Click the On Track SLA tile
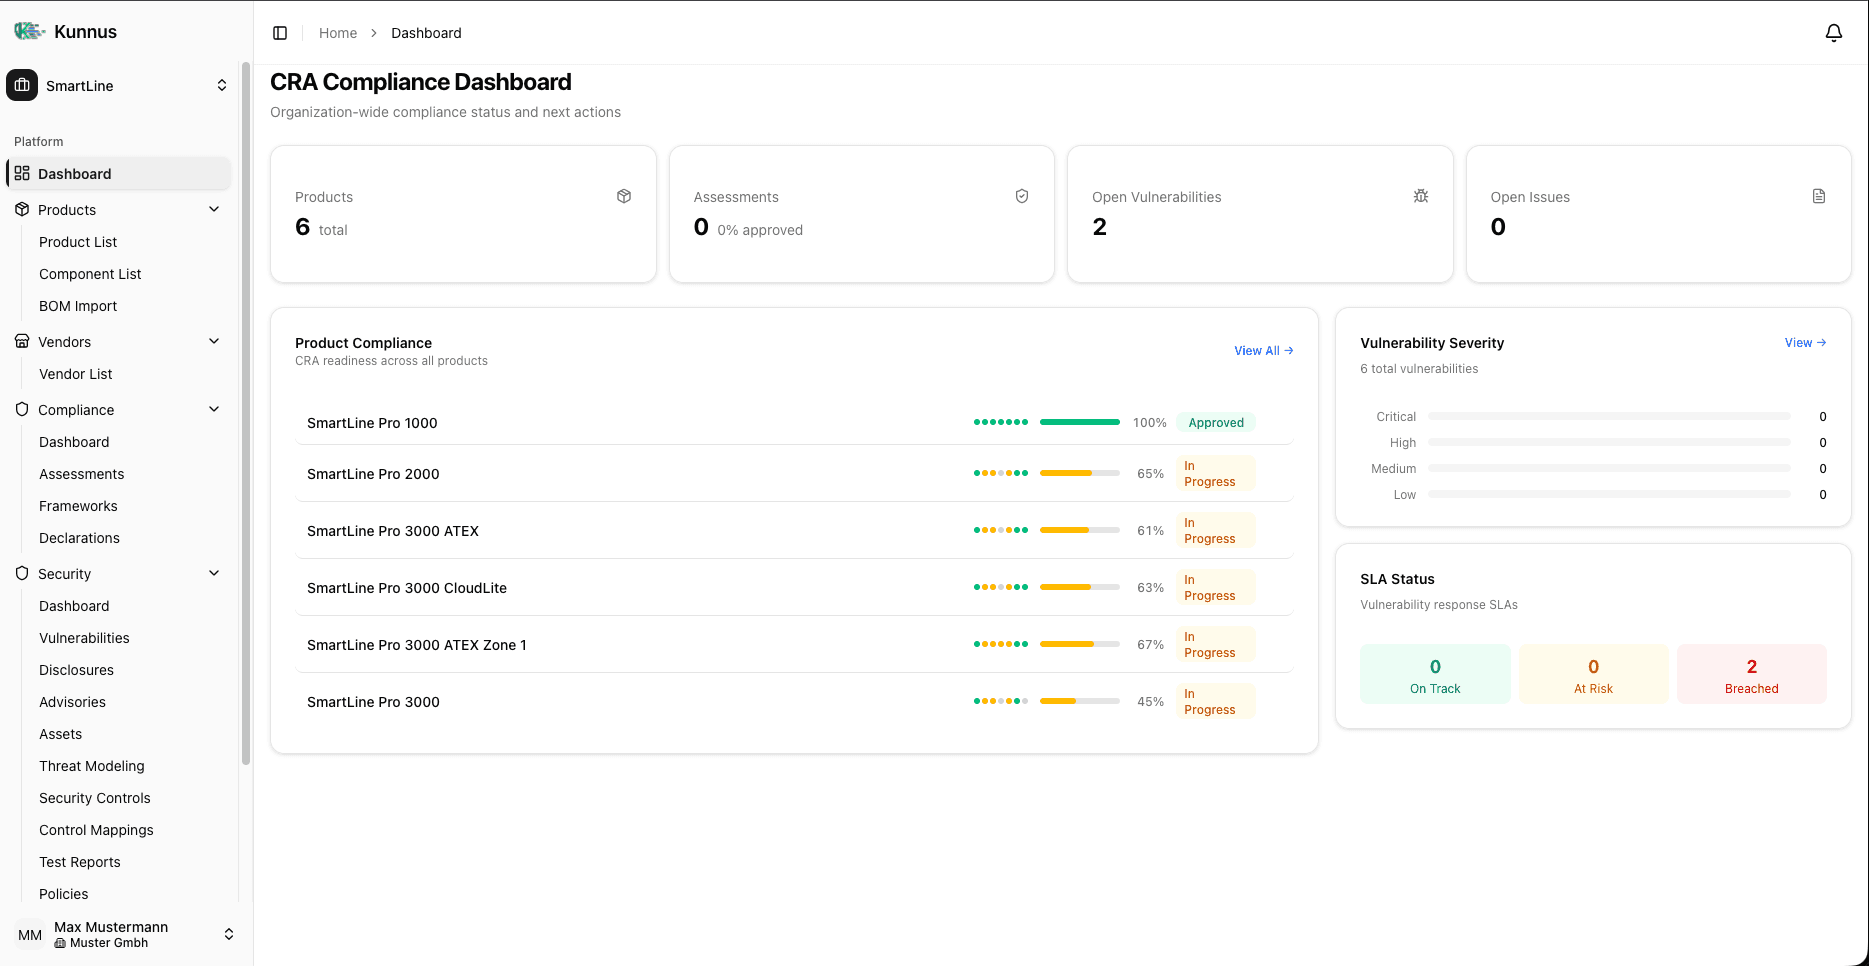The image size is (1869, 966). 1435,675
